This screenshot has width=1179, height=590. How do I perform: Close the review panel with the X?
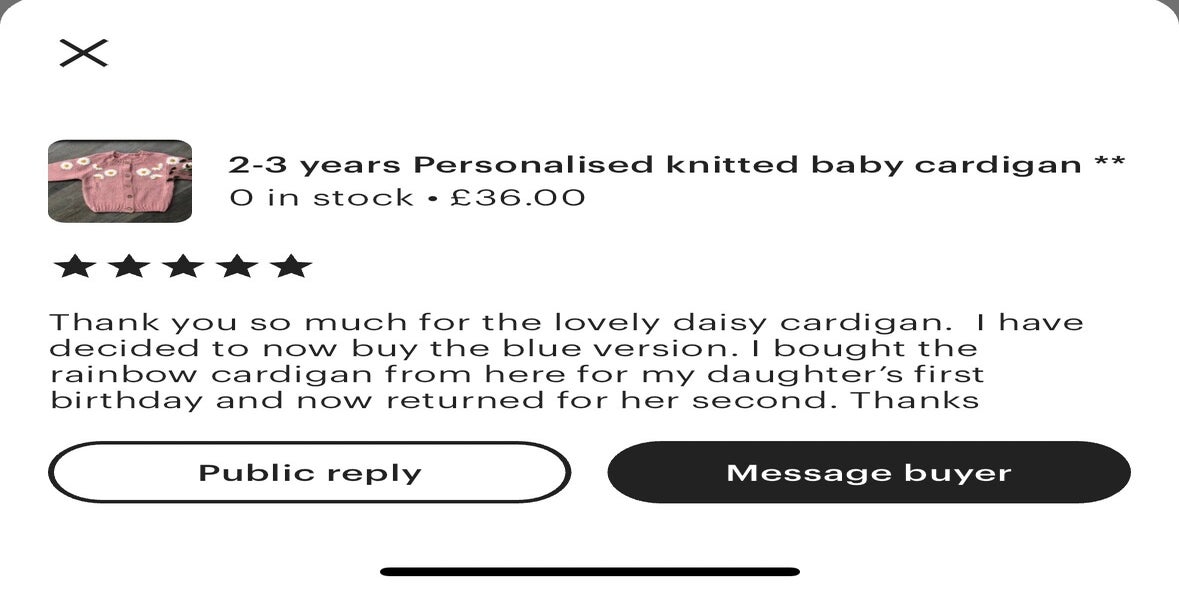83,53
